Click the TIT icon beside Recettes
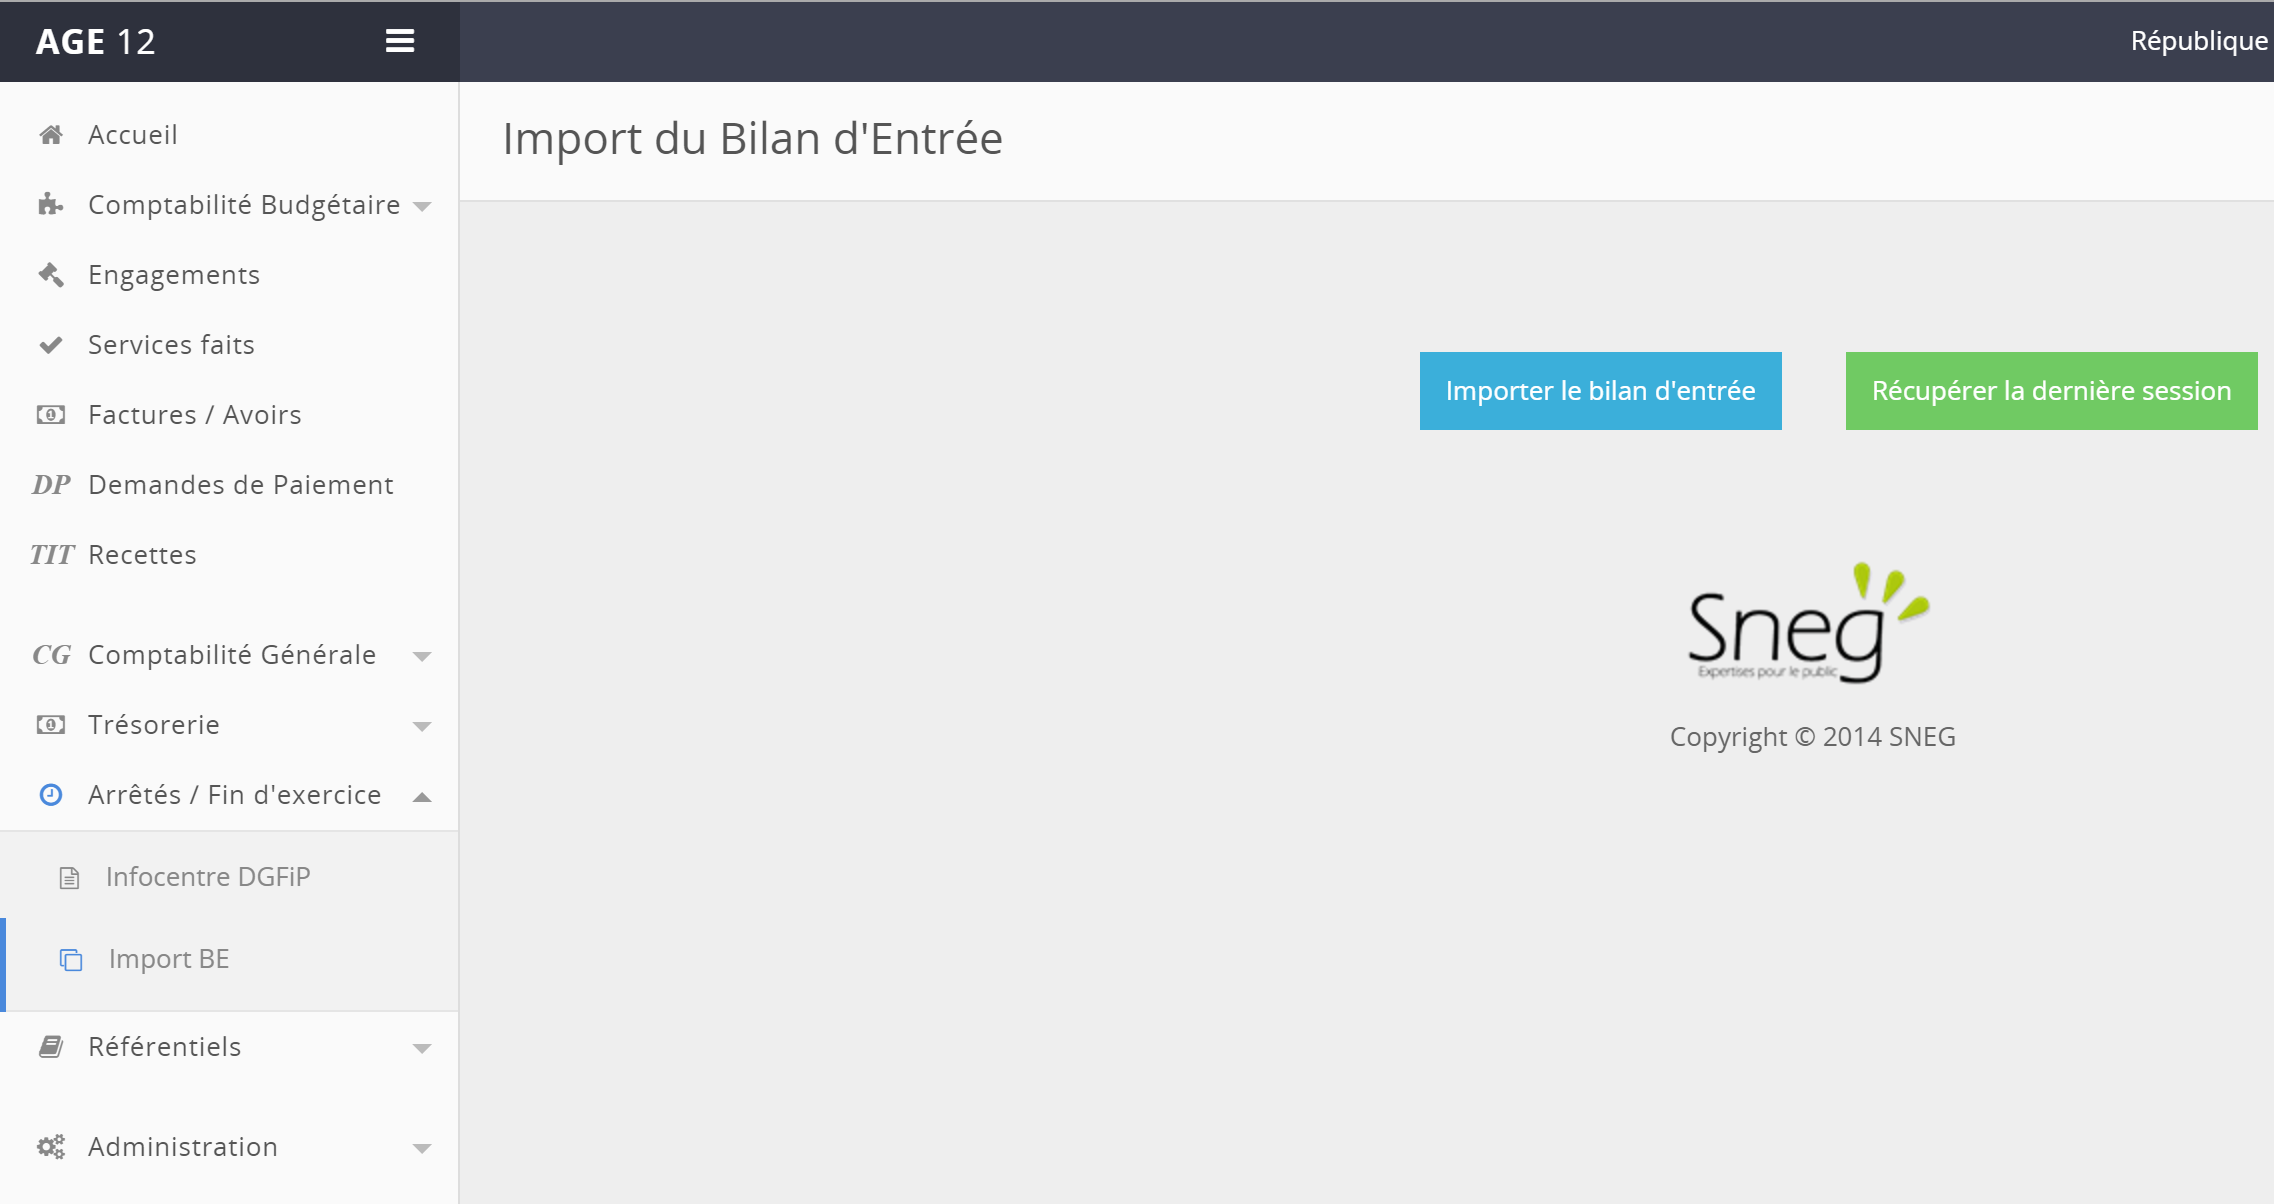The height and width of the screenshot is (1204, 2274). (51, 555)
